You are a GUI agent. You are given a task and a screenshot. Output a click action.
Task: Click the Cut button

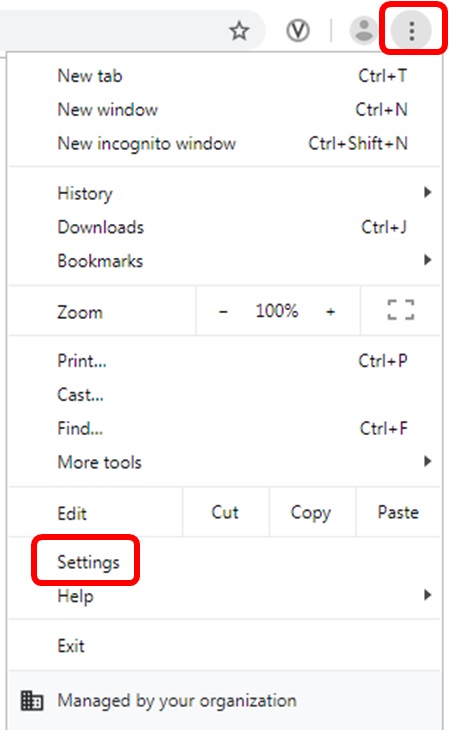click(x=226, y=512)
